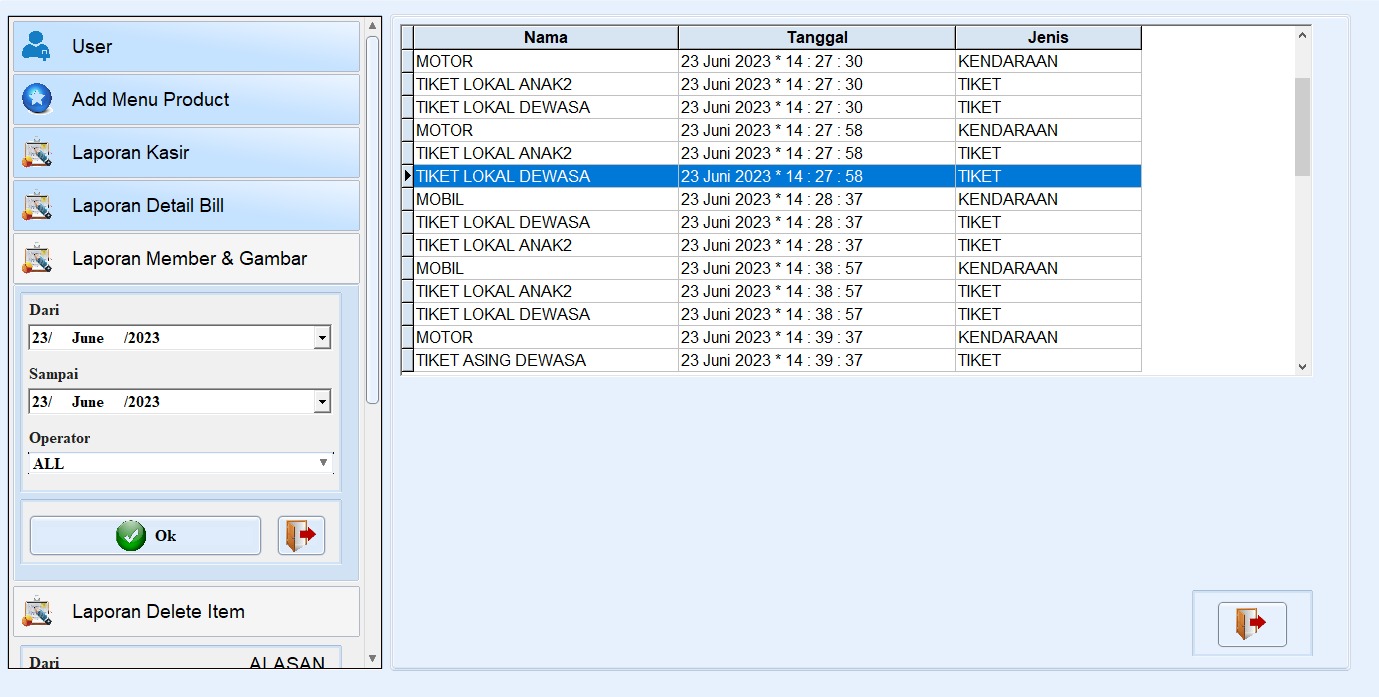Click the exit door button below the table

pos(1252,624)
